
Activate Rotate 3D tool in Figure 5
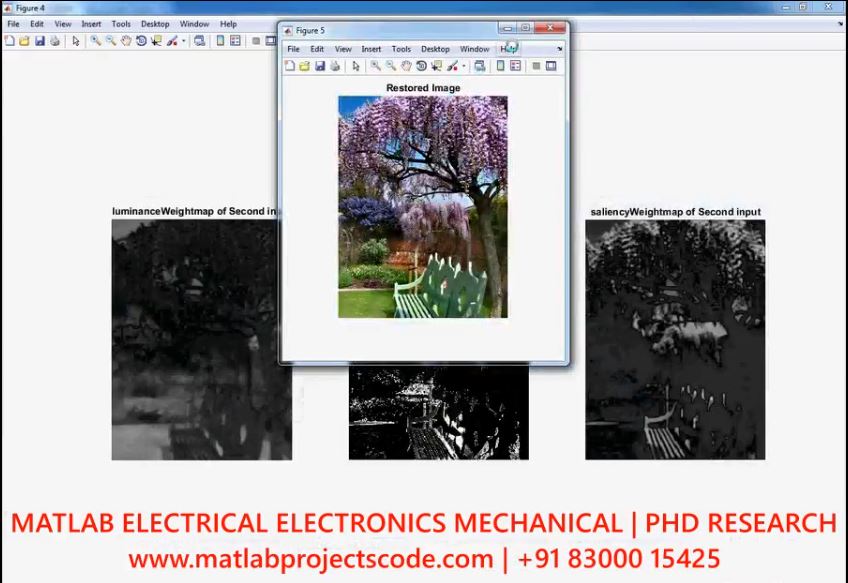421,66
